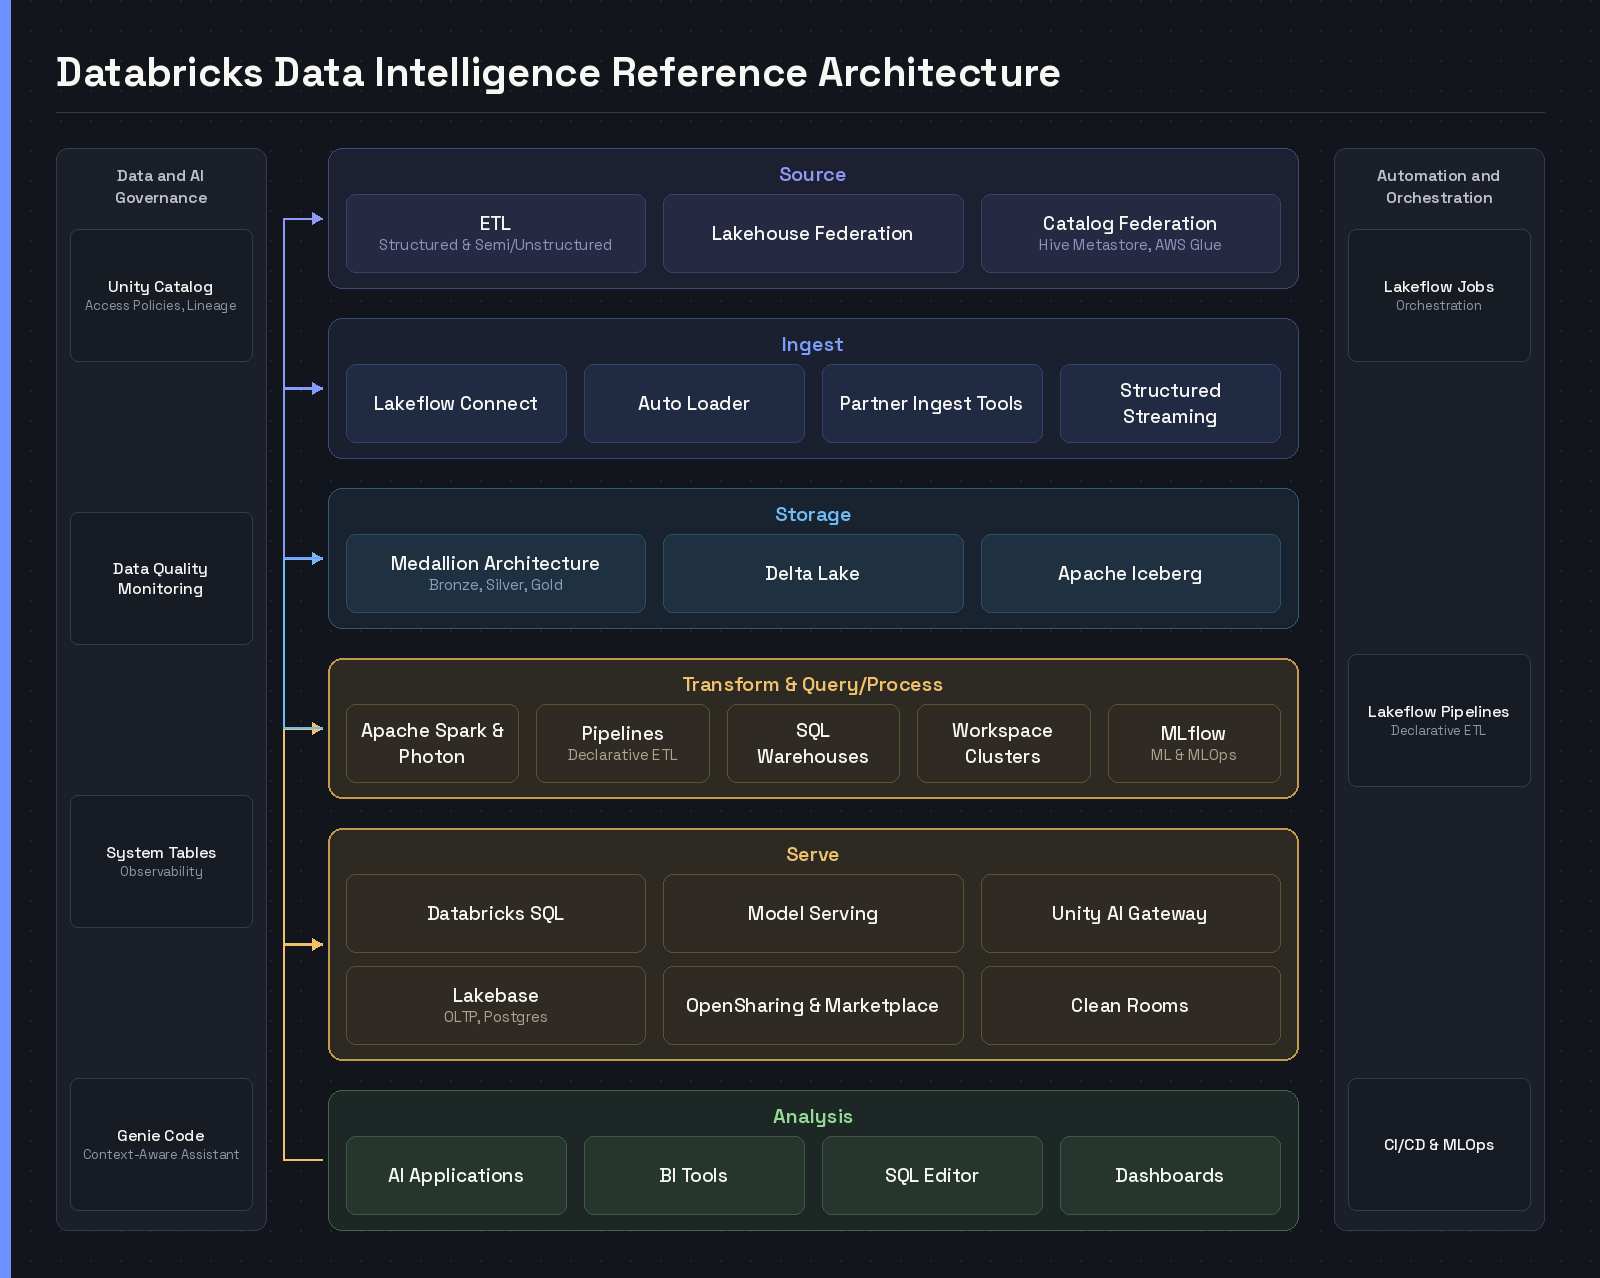Click the Databricks Data Intelligence Reference Architecture title

[x=558, y=72]
